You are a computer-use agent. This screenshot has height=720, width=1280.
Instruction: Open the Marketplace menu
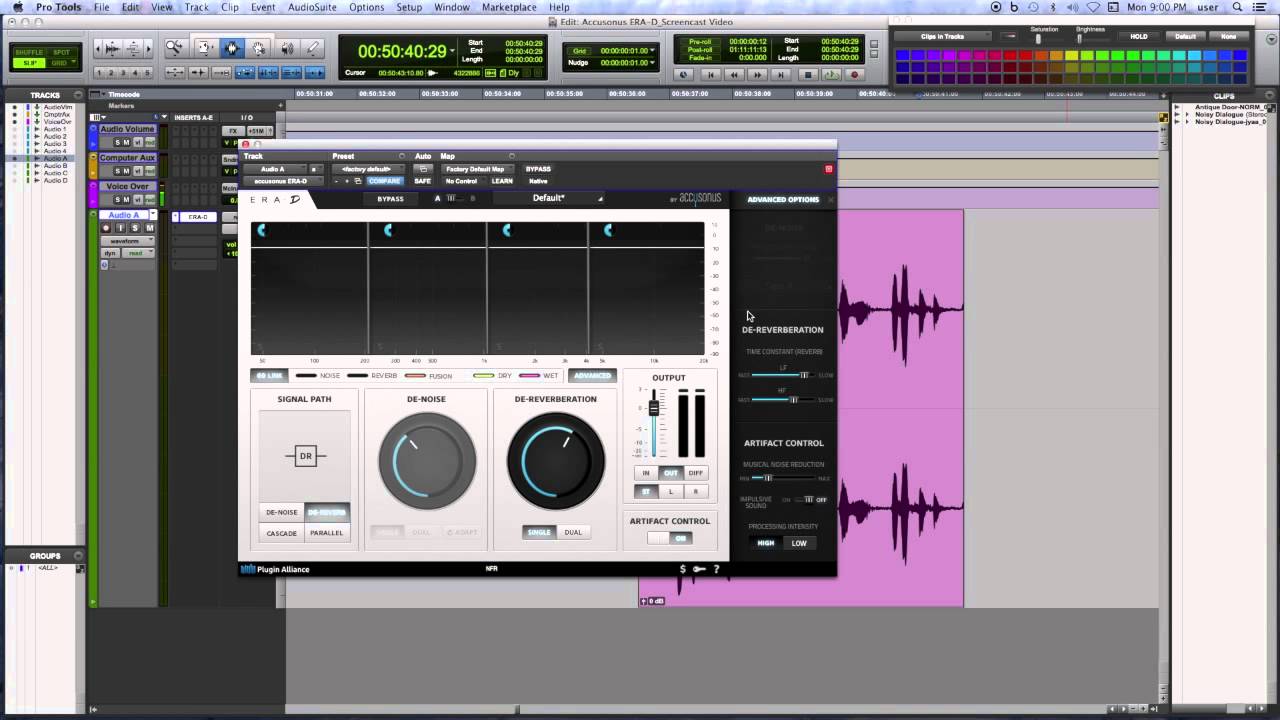click(509, 7)
